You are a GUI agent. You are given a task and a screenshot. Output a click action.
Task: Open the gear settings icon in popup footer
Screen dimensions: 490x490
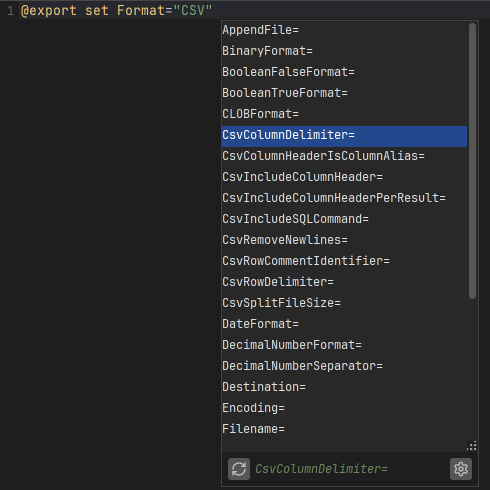(461, 469)
